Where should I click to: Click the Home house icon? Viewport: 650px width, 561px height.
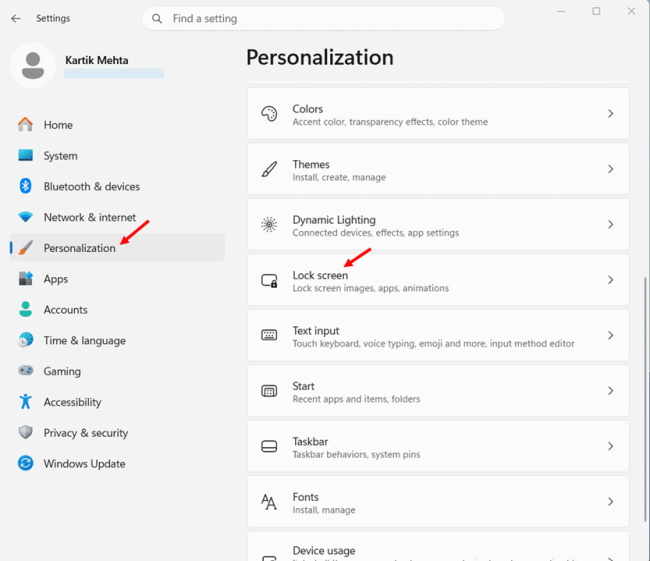[x=25, y=124]
